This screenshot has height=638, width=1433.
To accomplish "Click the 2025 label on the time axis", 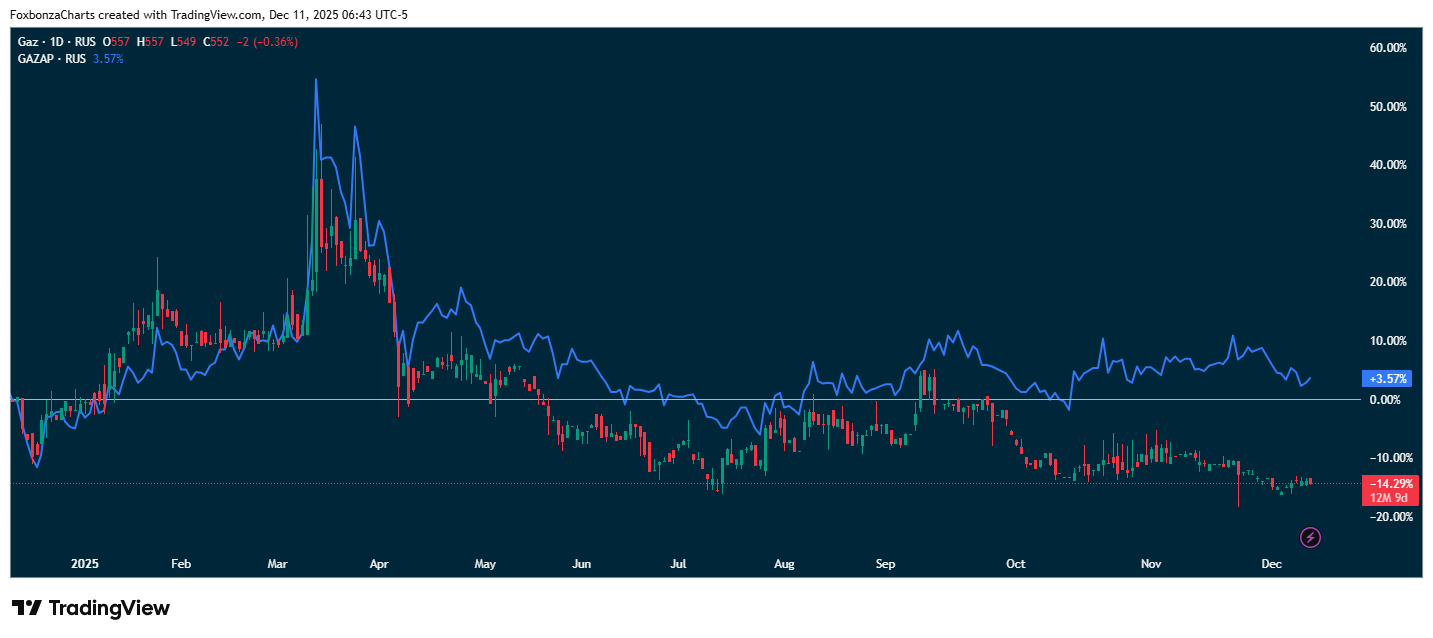I will 85,564.
